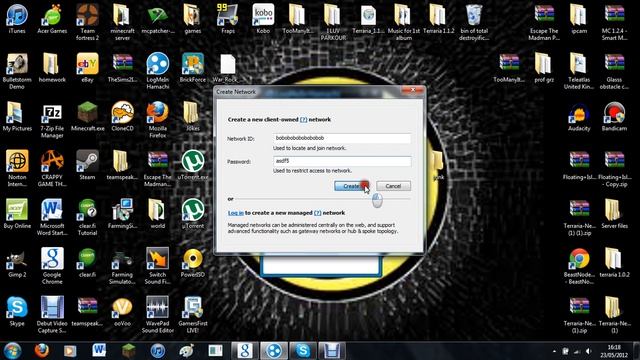Open Firefox from the taskbar
This screenshot has width=640, height=360.
coord(41,351)
